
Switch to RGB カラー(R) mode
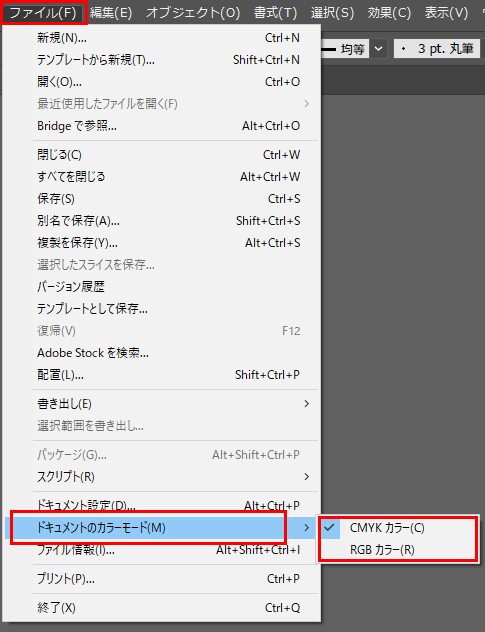click(398, 550)
